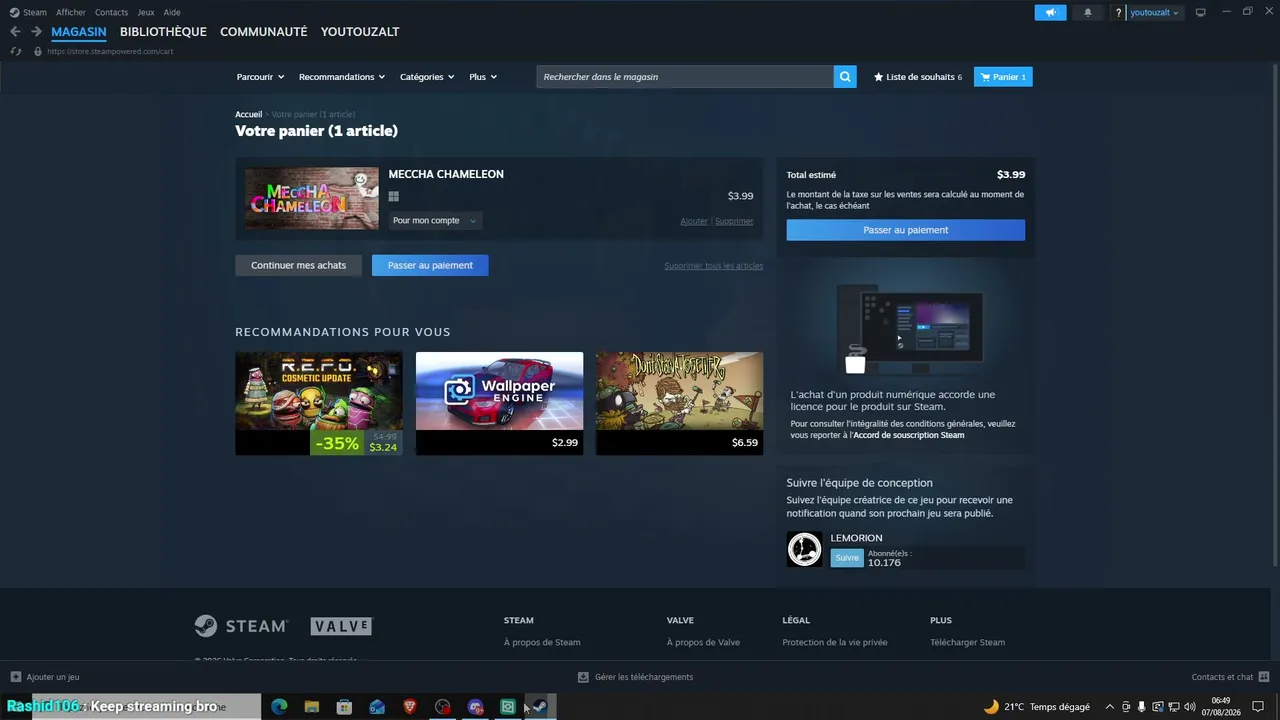Open the Mail app from the taskbar
Image resolution: width=1280 pixels, height=720 pixels.
(377, 707)
